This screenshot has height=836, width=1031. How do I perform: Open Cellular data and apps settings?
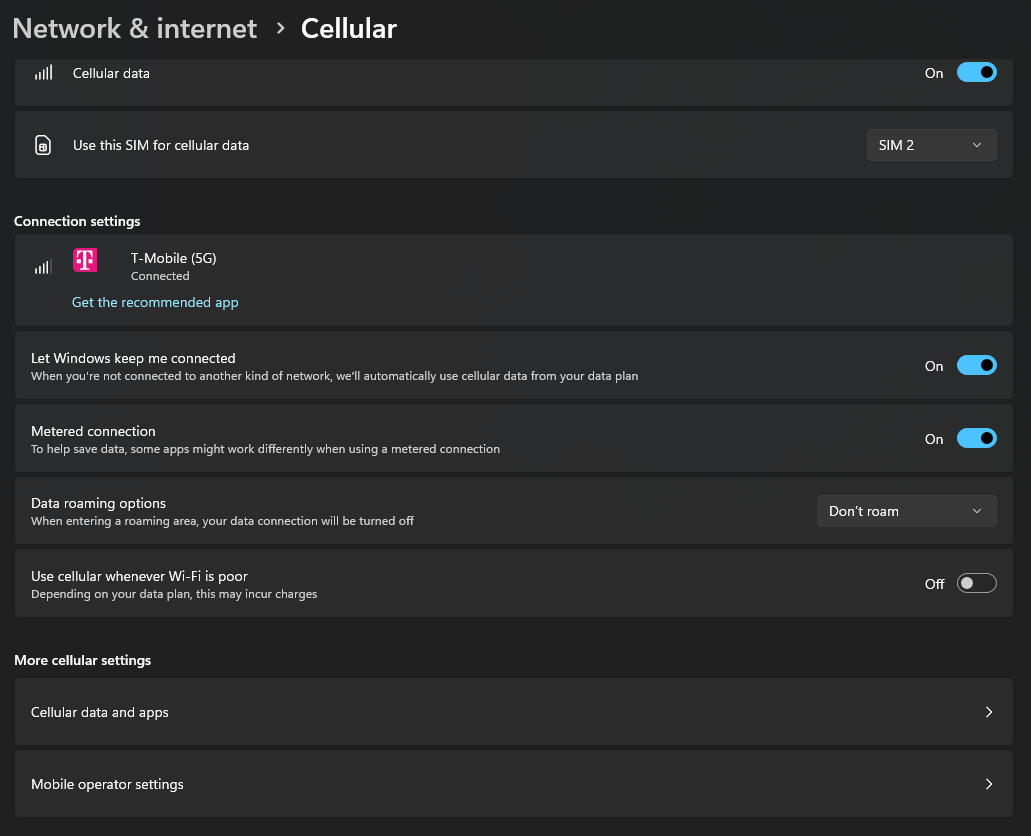tap(100, 713)
